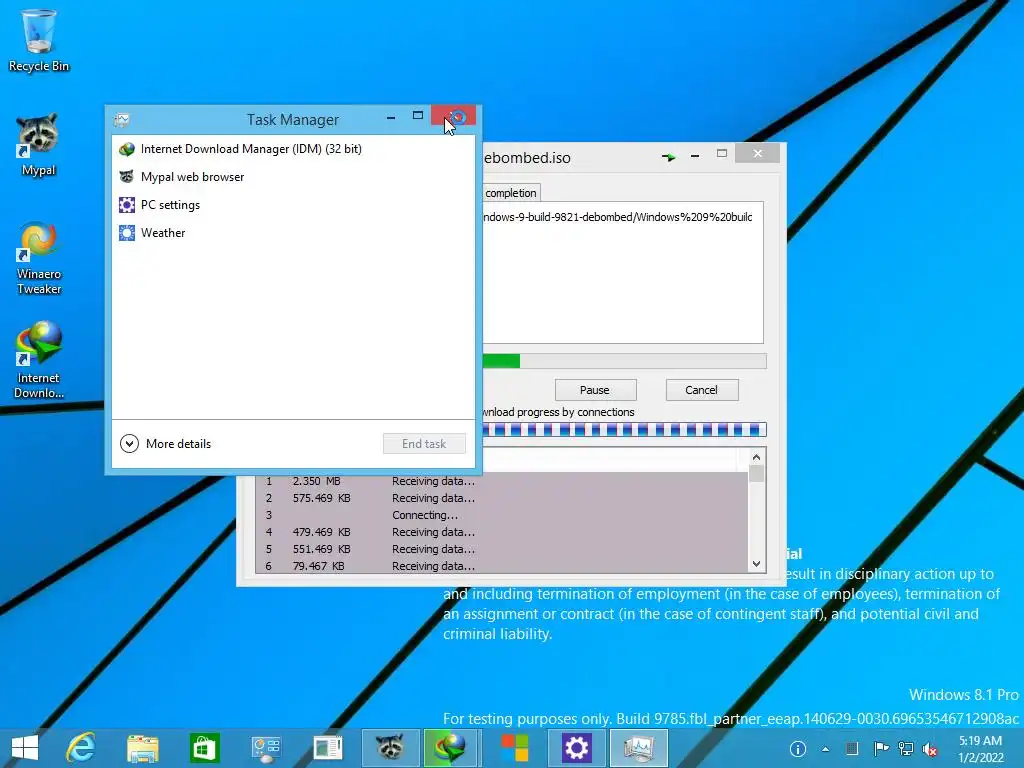
Task: Click the Task Manager title bar icon
Action: pyautogui.click(x=121, y=120)
